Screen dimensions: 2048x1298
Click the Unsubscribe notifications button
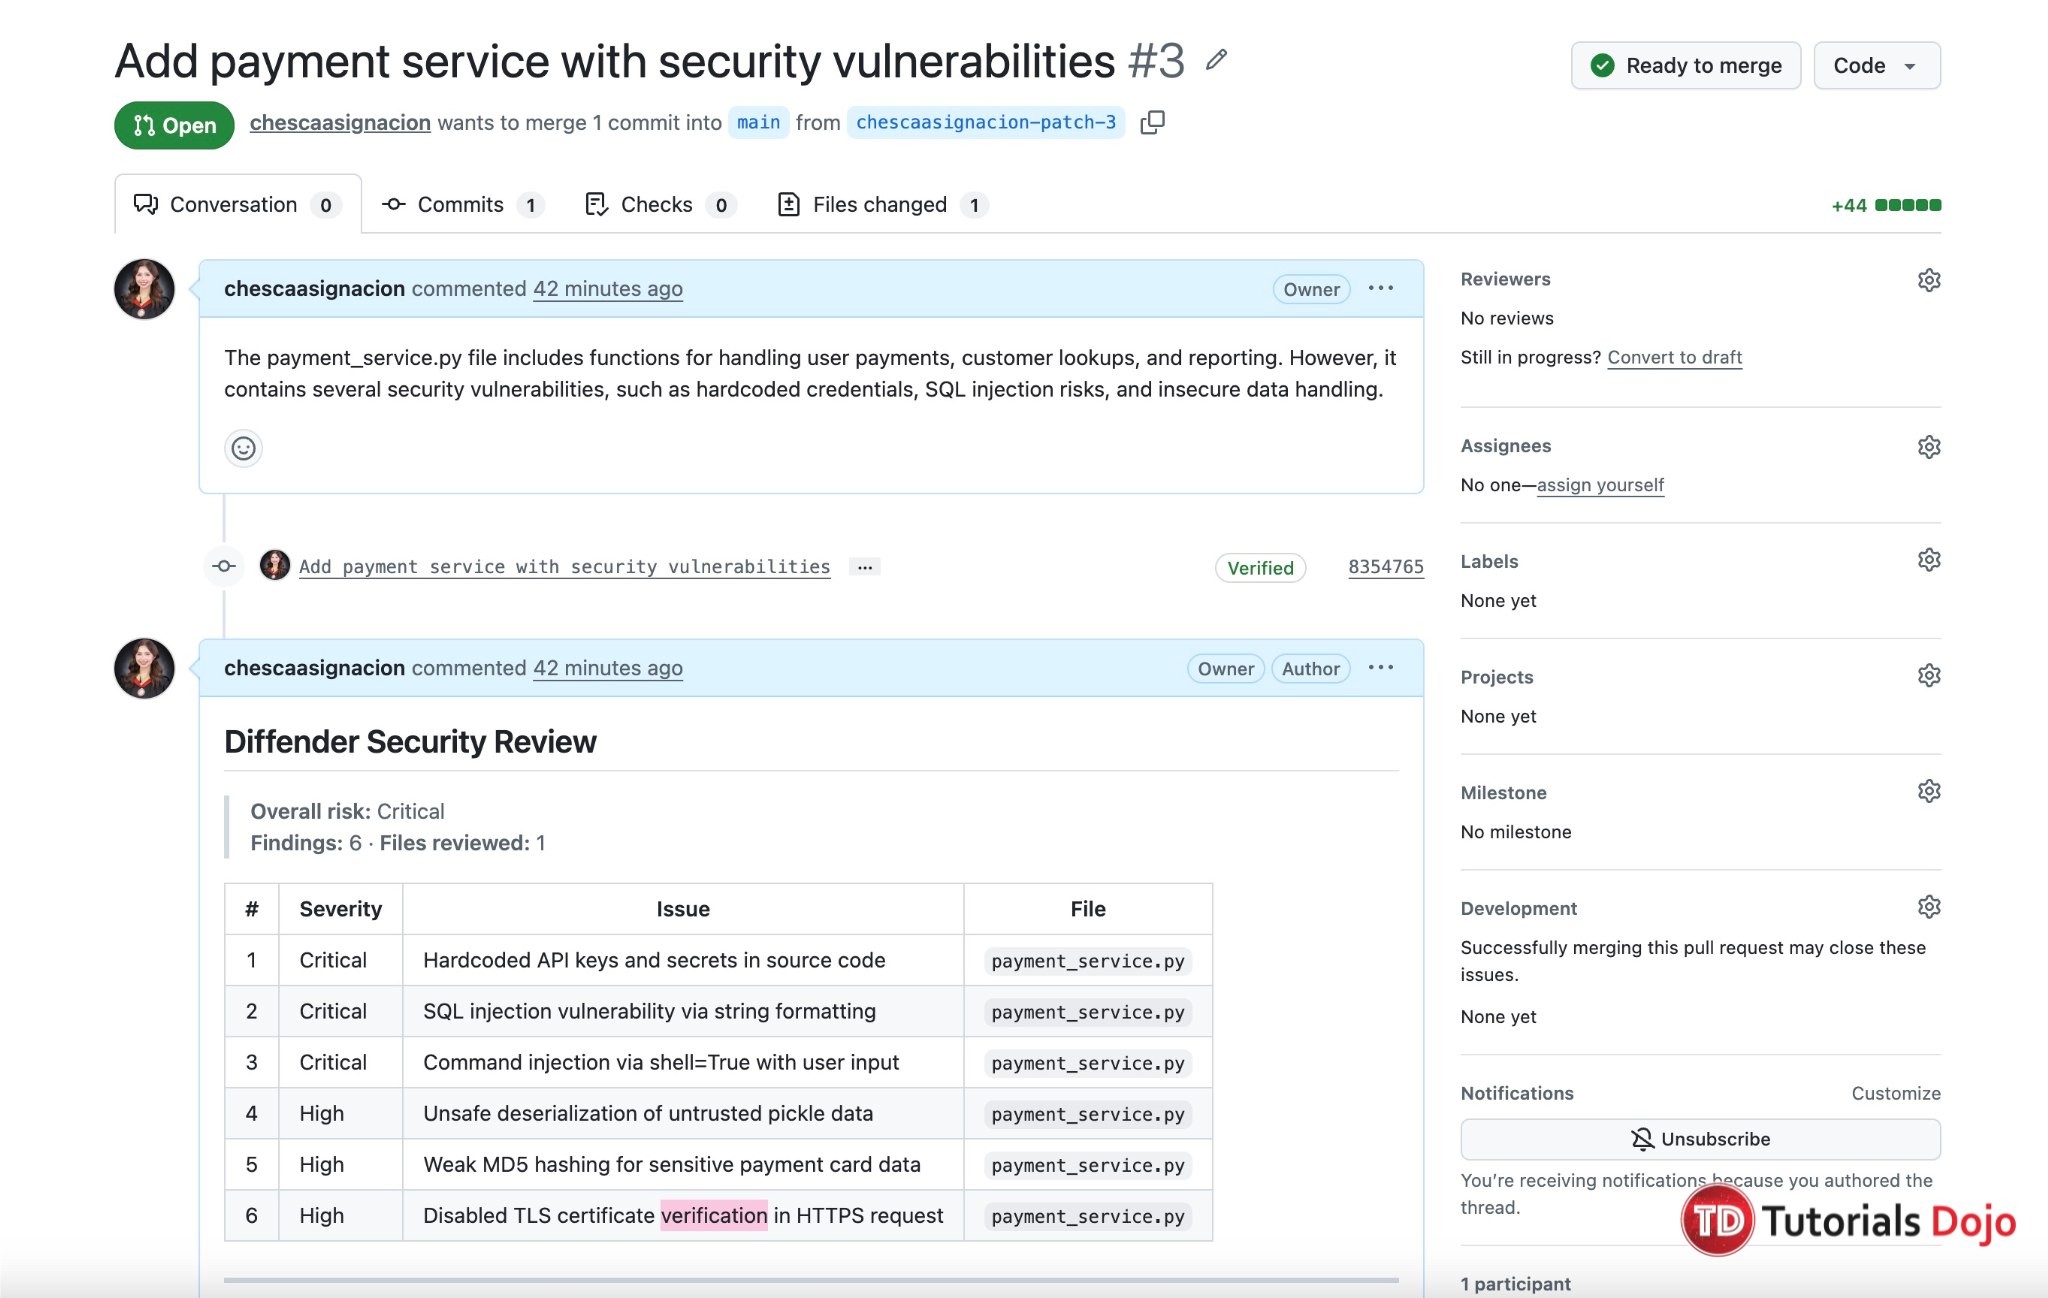point(1700,1139)
